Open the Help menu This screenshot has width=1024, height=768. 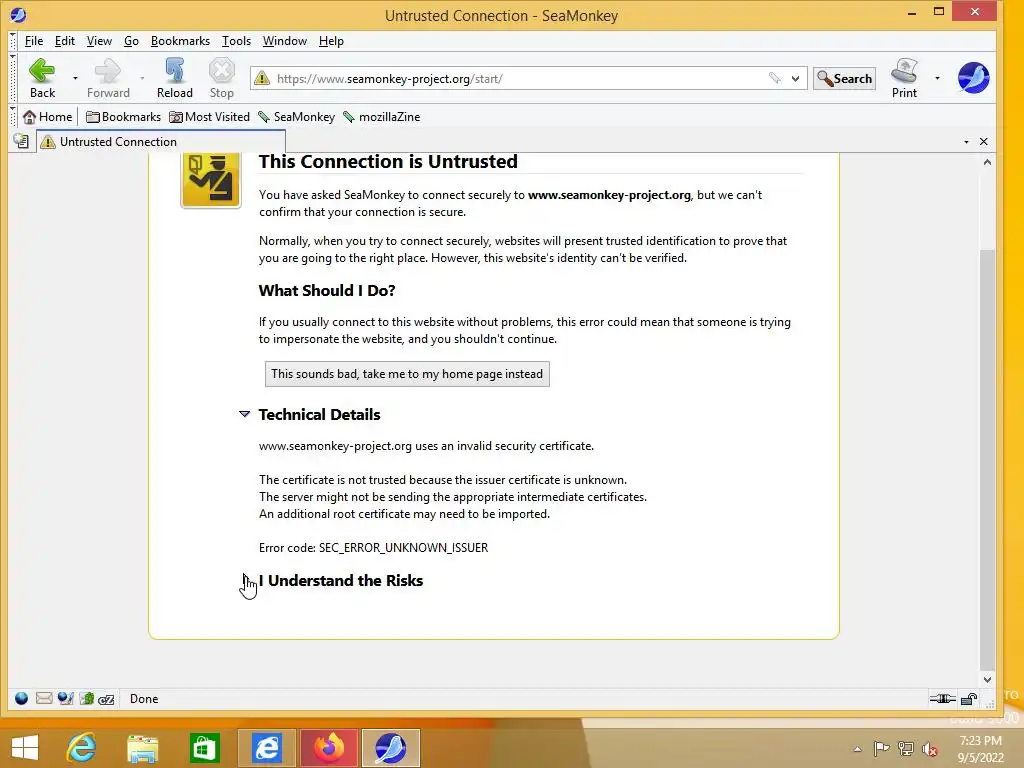click(331, 40)
